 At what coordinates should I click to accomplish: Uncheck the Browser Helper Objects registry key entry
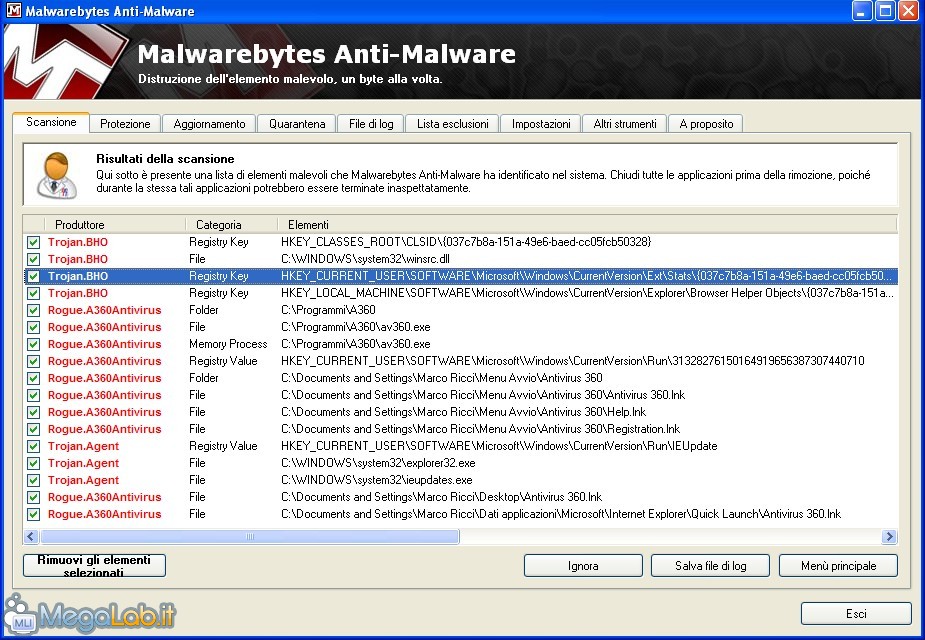(34, 293)
